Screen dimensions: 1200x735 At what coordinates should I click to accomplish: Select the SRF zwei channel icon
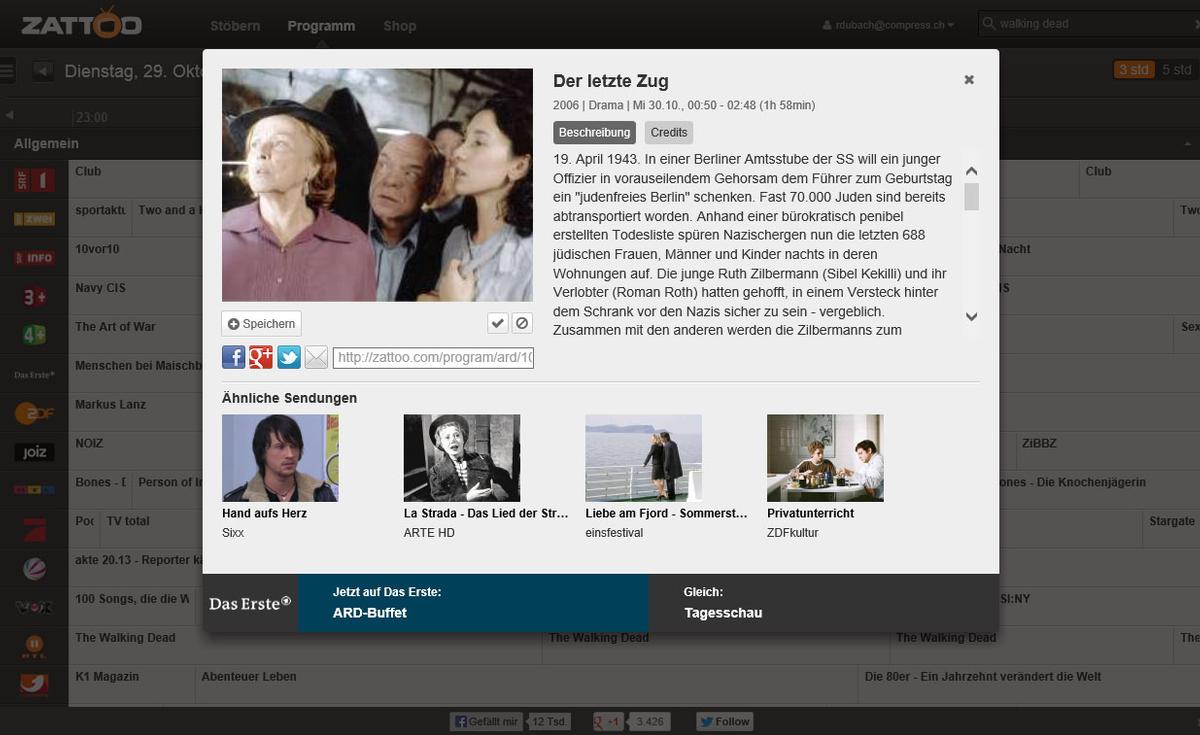coord(34,219)
